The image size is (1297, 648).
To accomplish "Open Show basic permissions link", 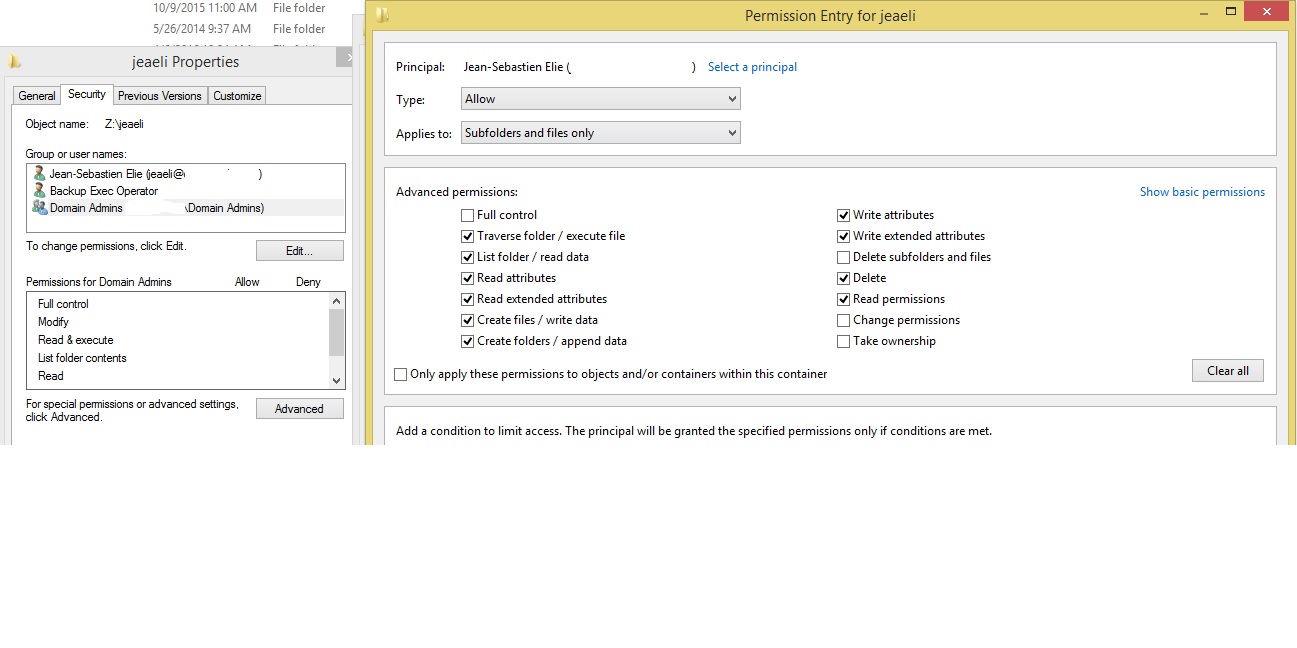I will pos(1202,191).
